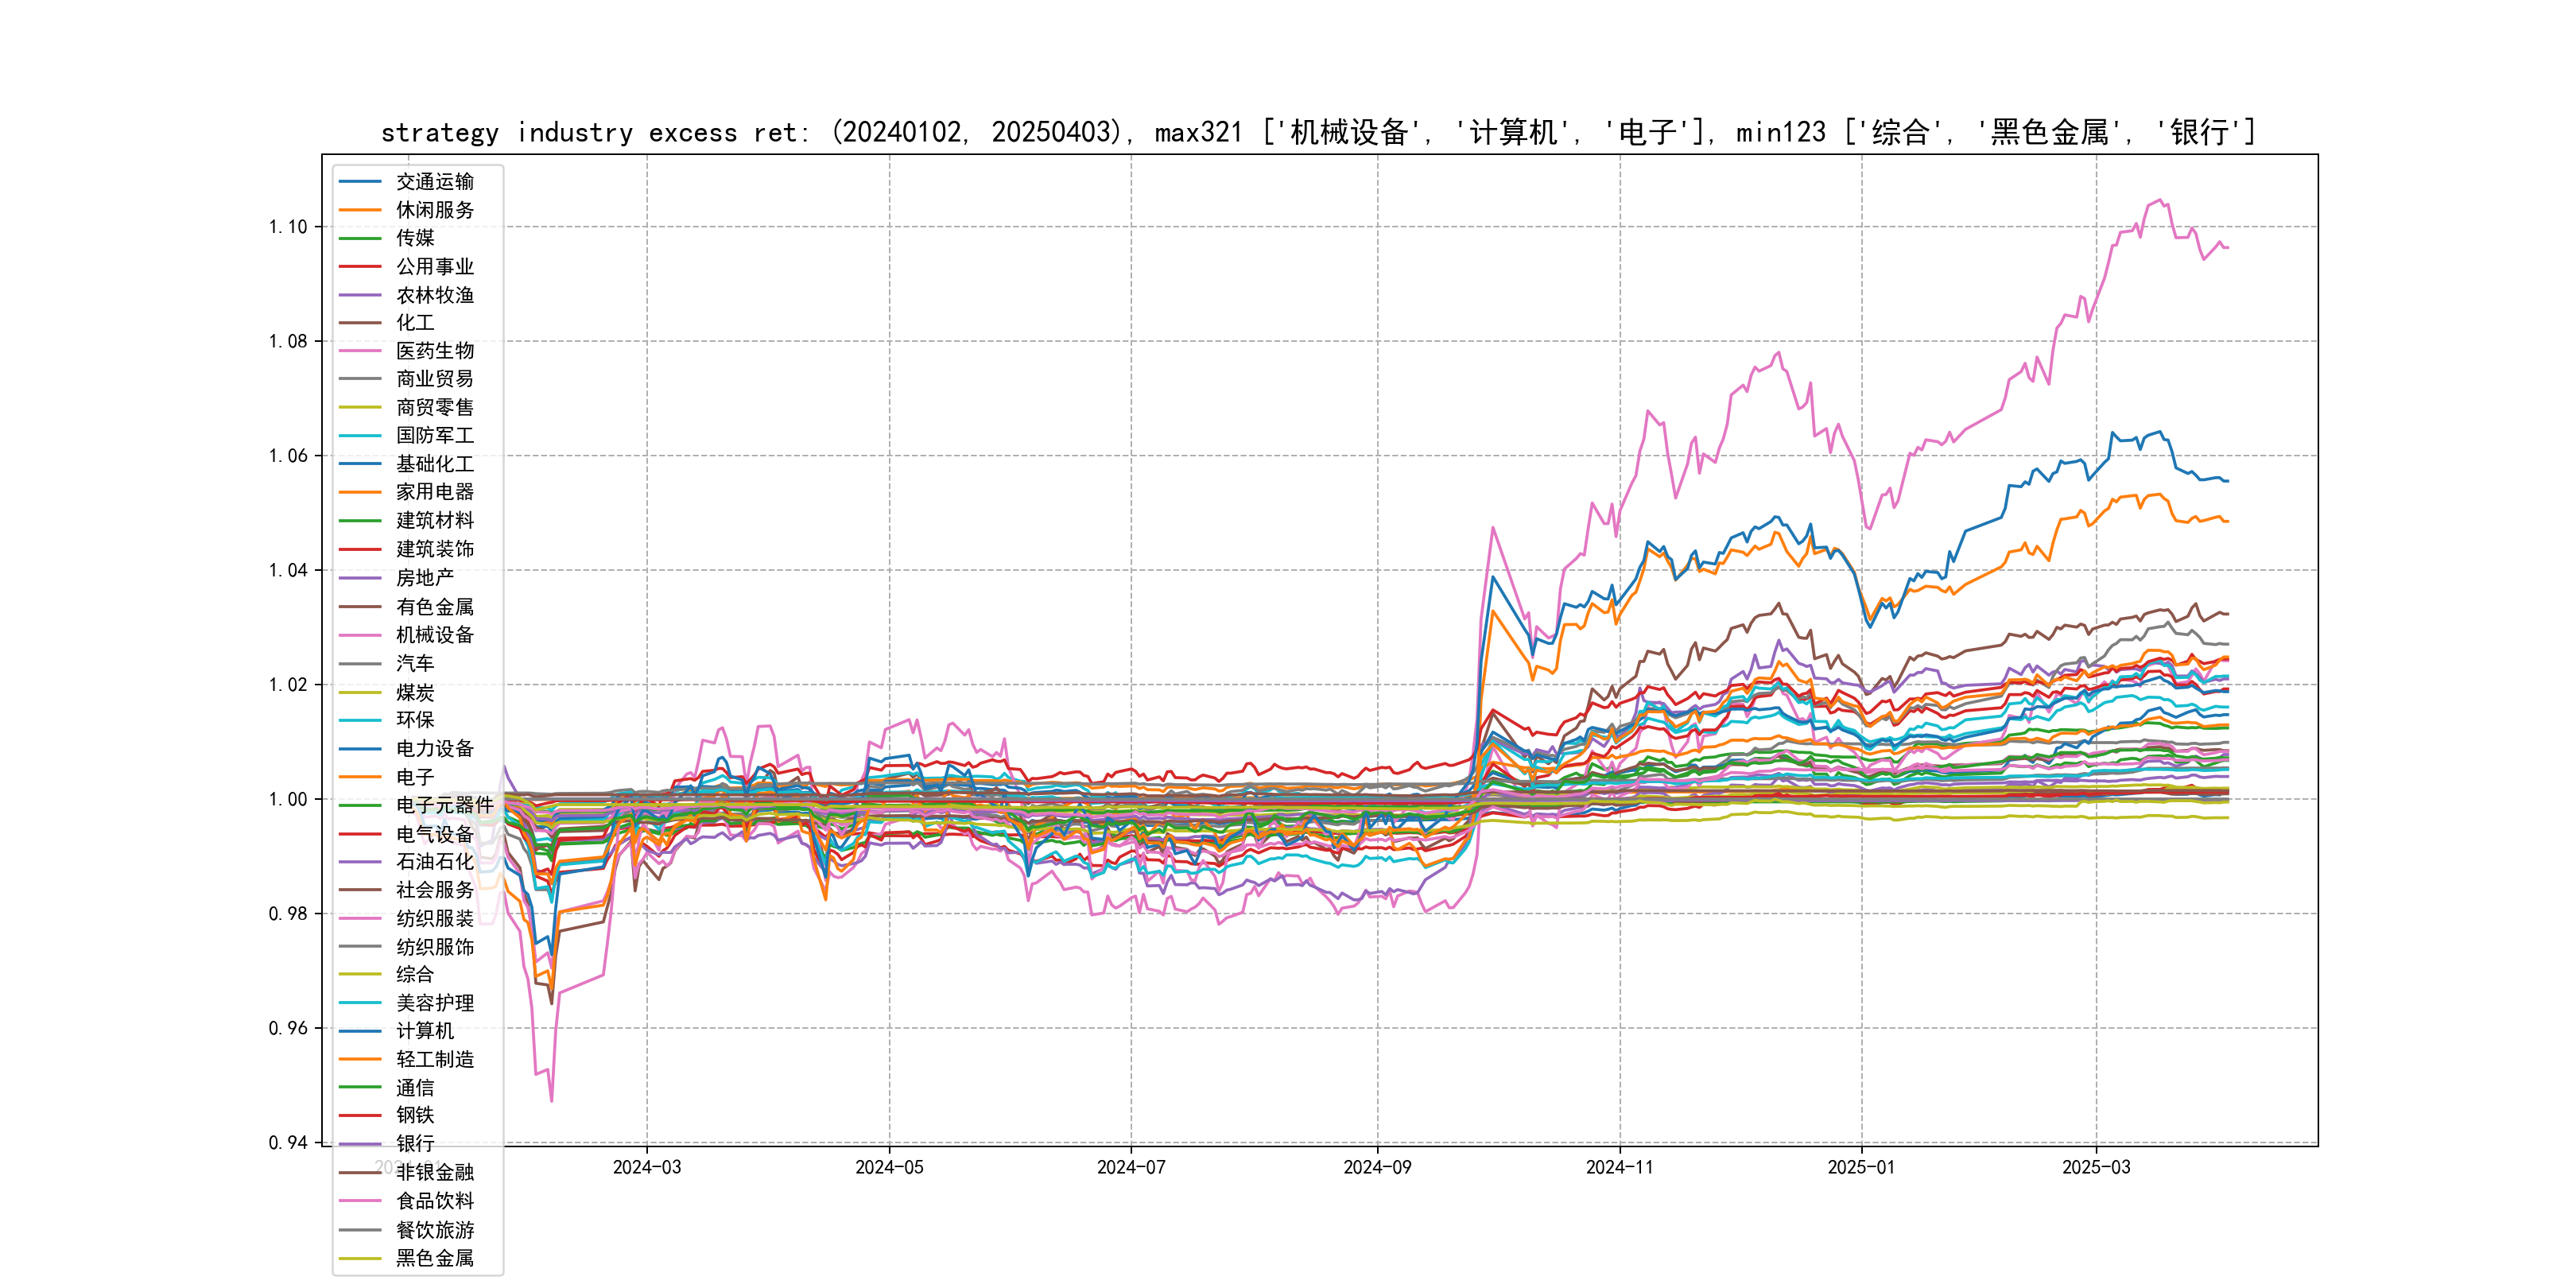Select the 机械设备 legend entry

[x=434, y=635]
